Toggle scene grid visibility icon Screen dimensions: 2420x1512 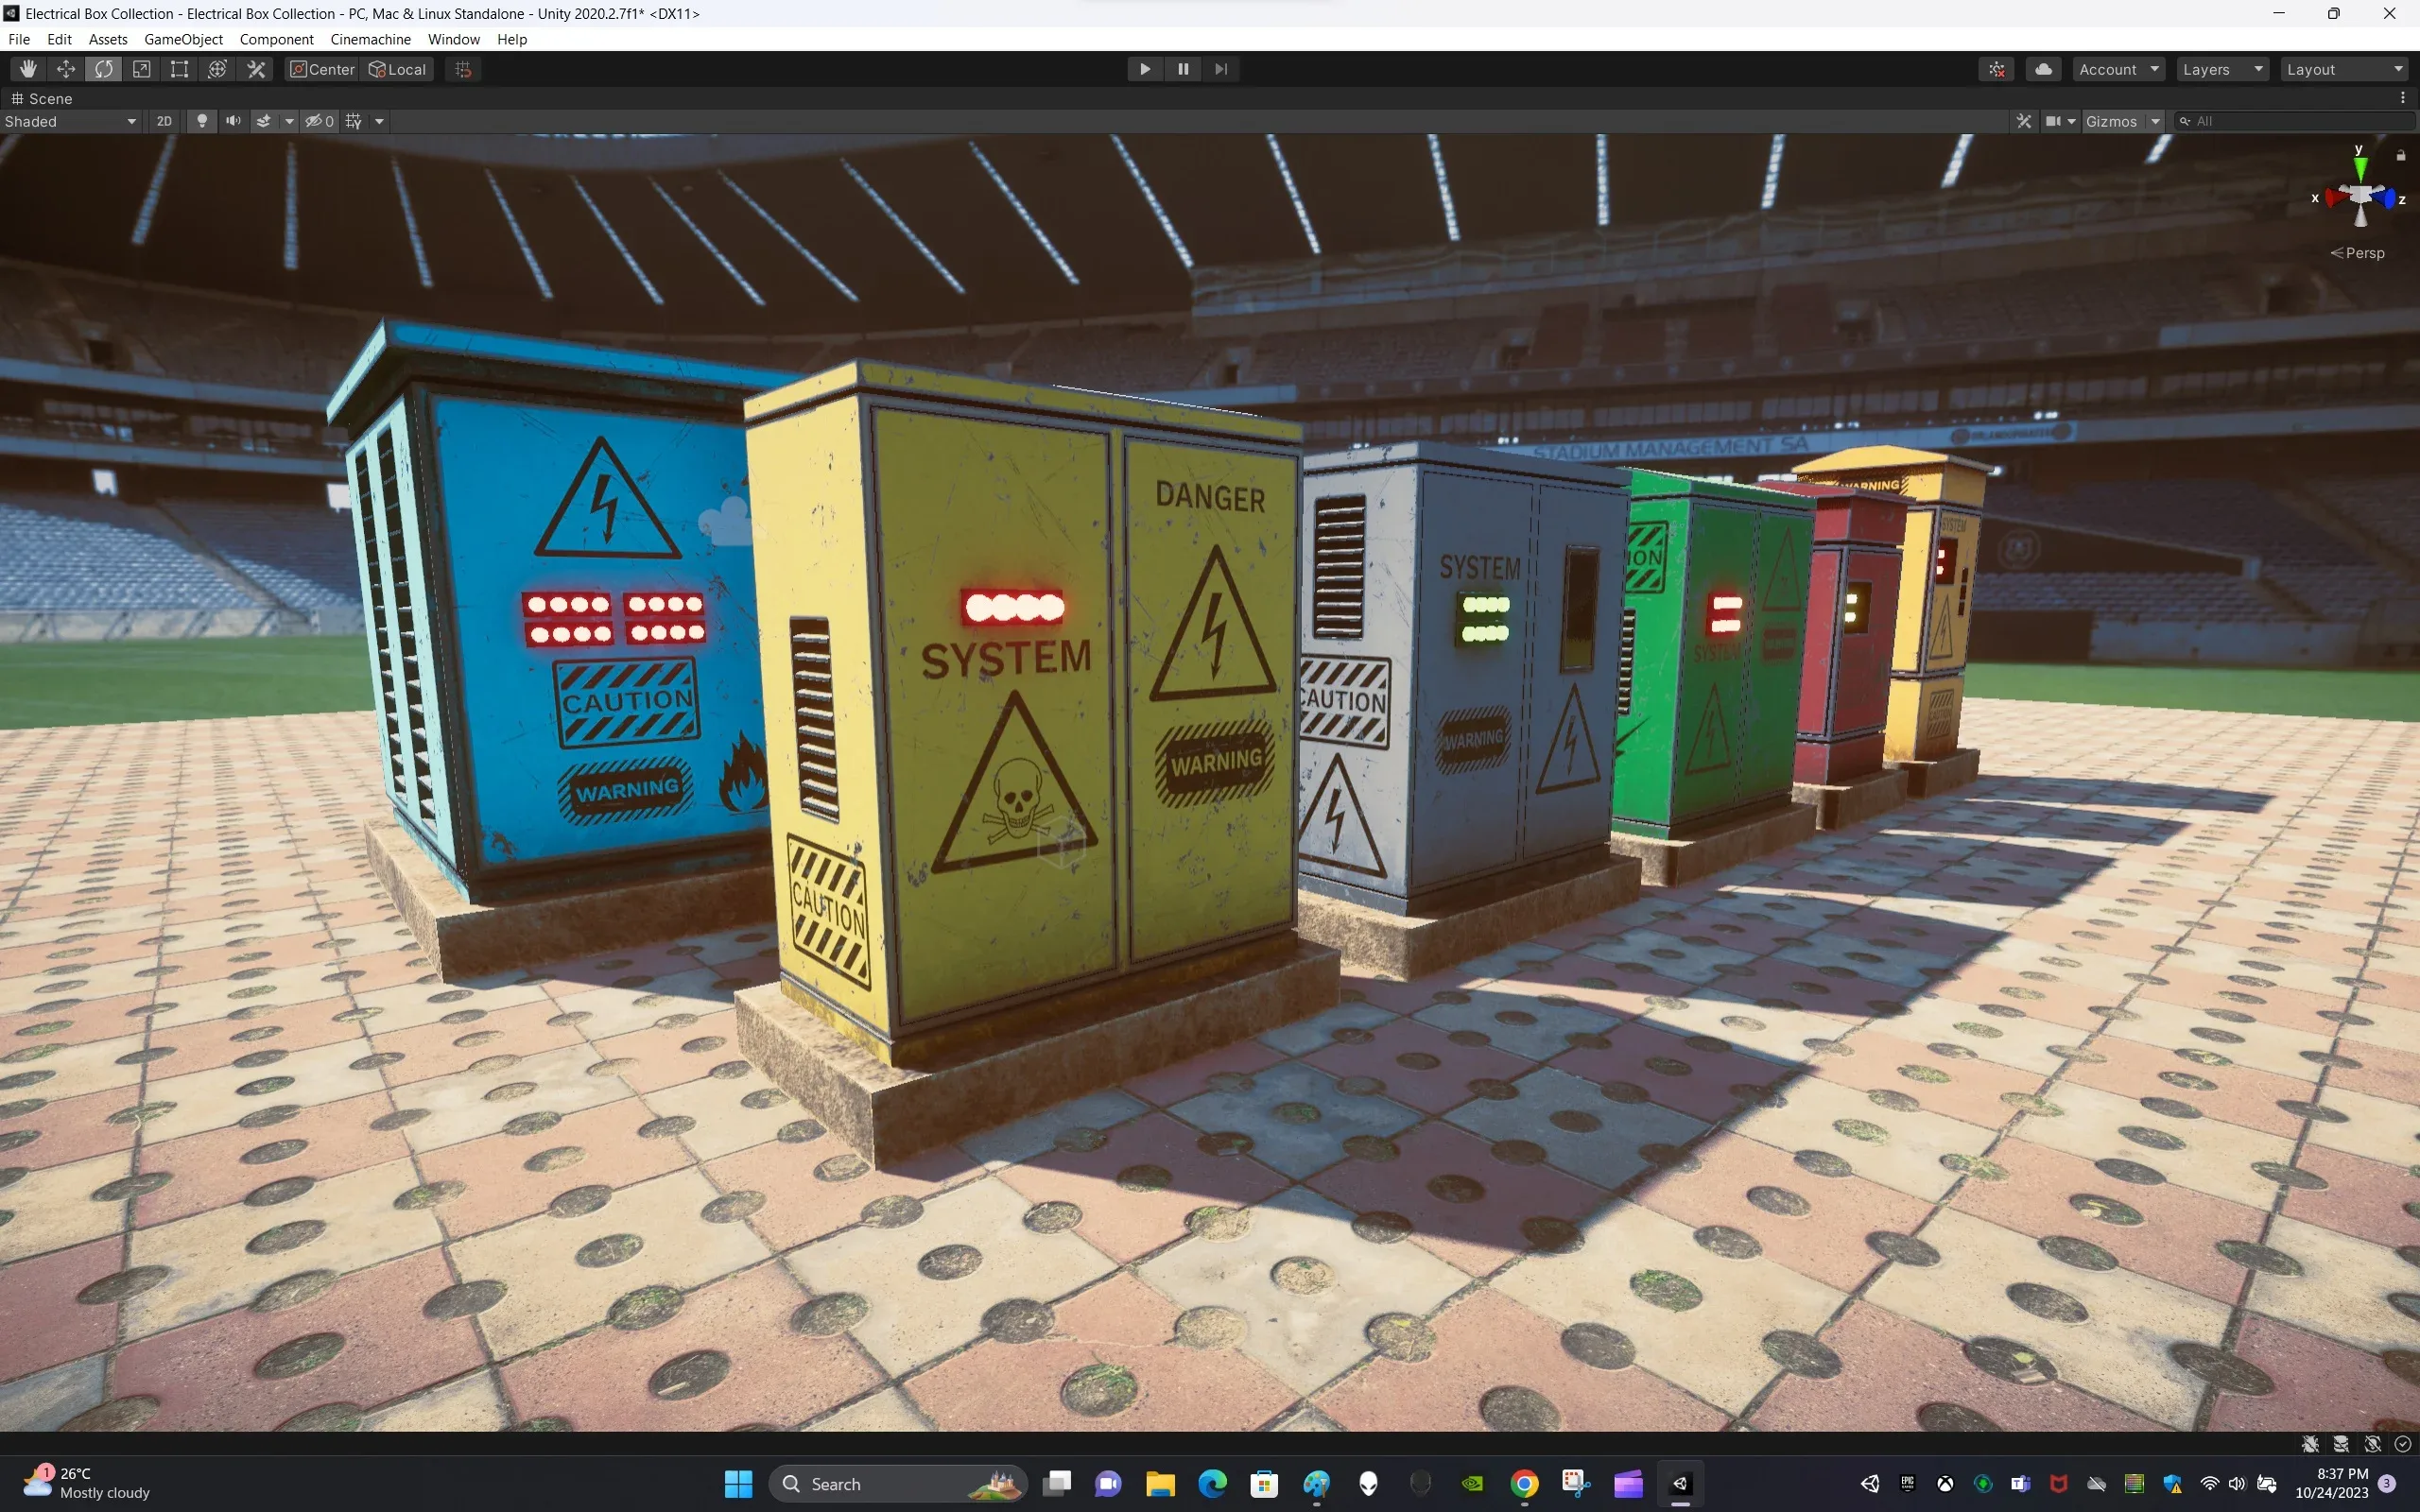click(x=354, y=121)
